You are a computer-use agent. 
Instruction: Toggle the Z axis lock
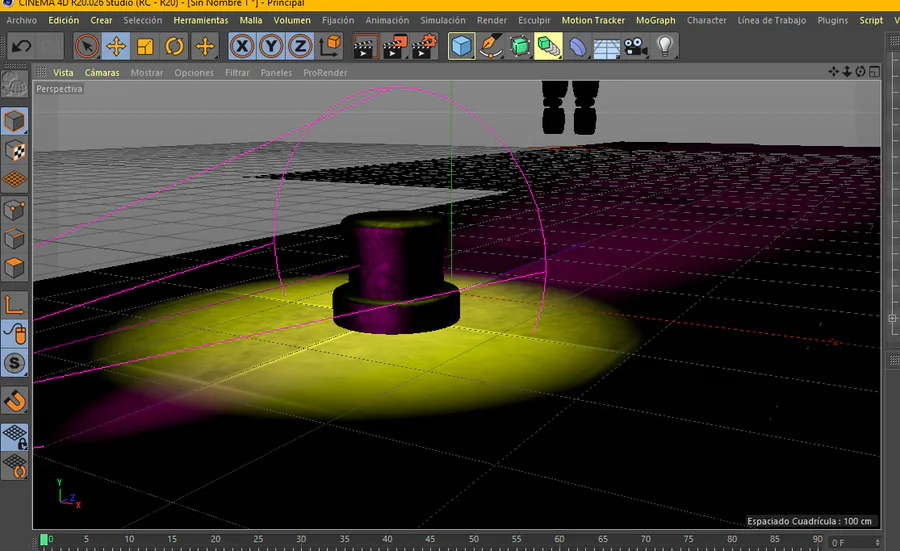299,46
